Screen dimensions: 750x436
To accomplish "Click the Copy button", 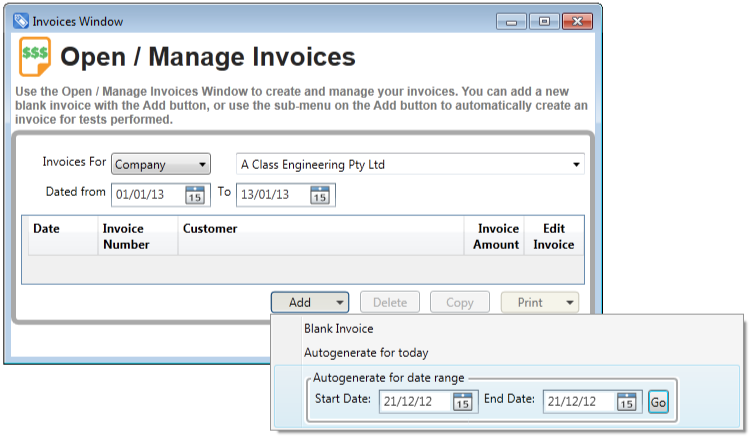I will pos(459,302).
